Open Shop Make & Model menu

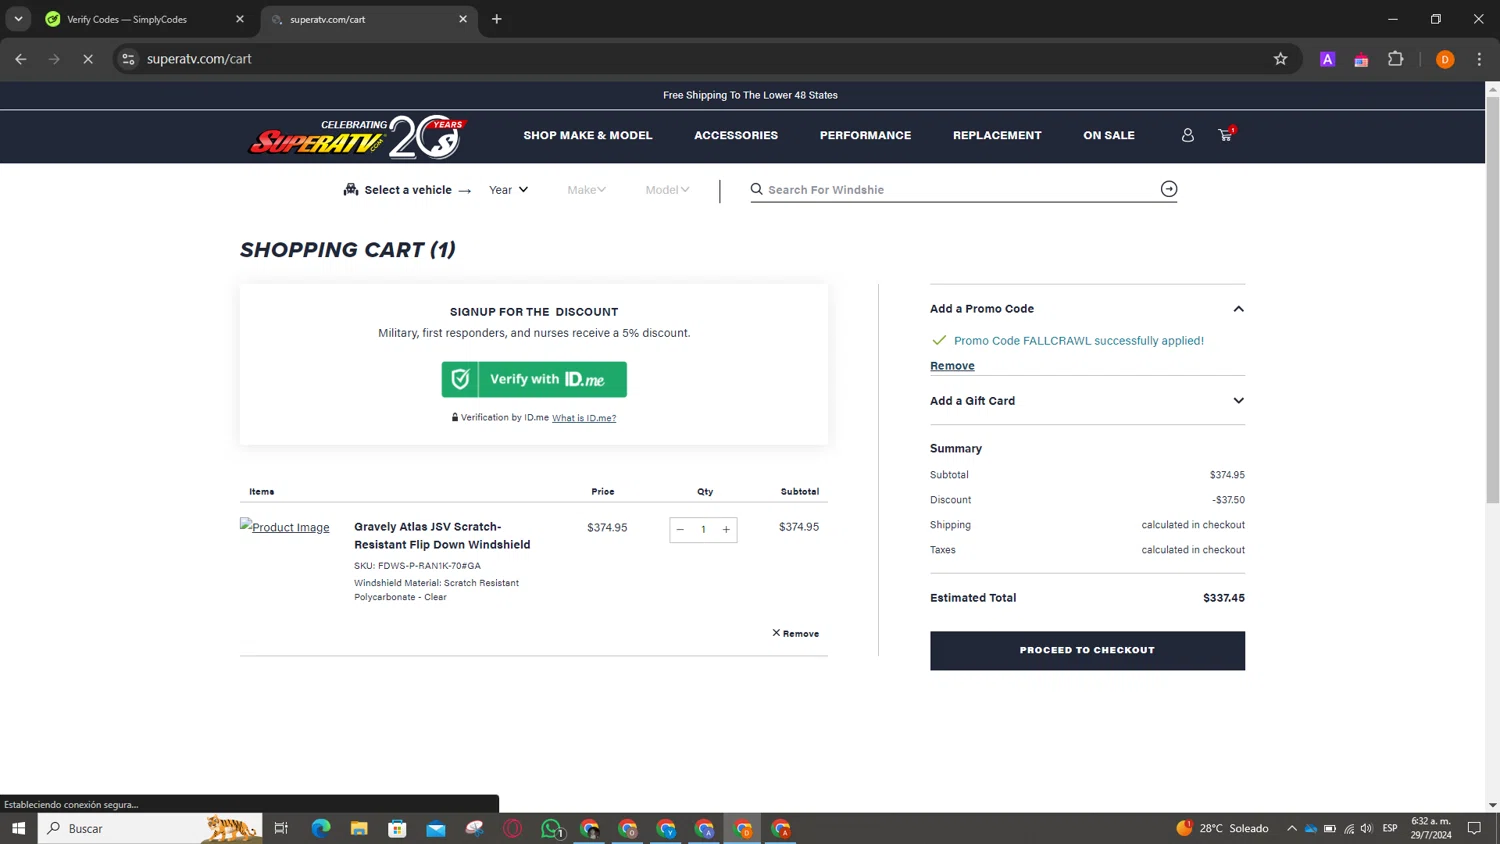[x=588, y=135]
